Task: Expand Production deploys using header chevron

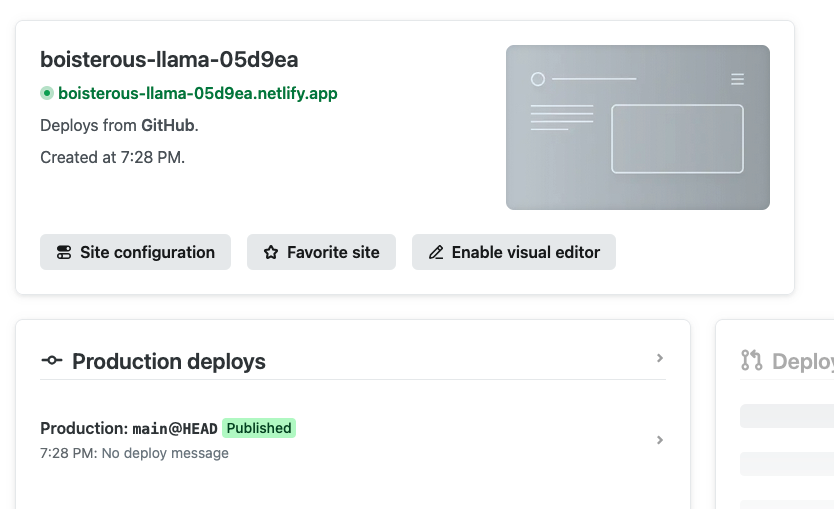Action: point(660,358)
